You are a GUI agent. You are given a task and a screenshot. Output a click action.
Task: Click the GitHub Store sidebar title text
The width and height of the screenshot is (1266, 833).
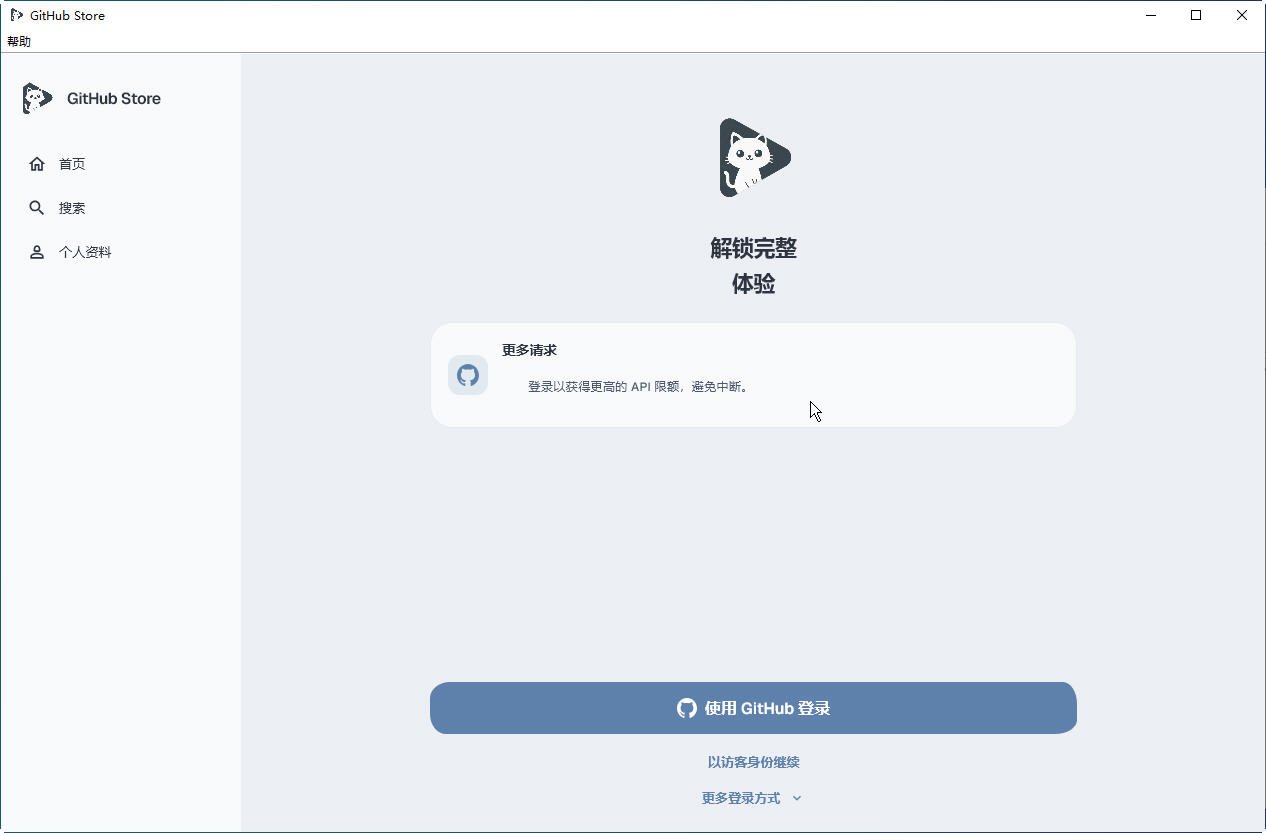(x=114, y=98)
